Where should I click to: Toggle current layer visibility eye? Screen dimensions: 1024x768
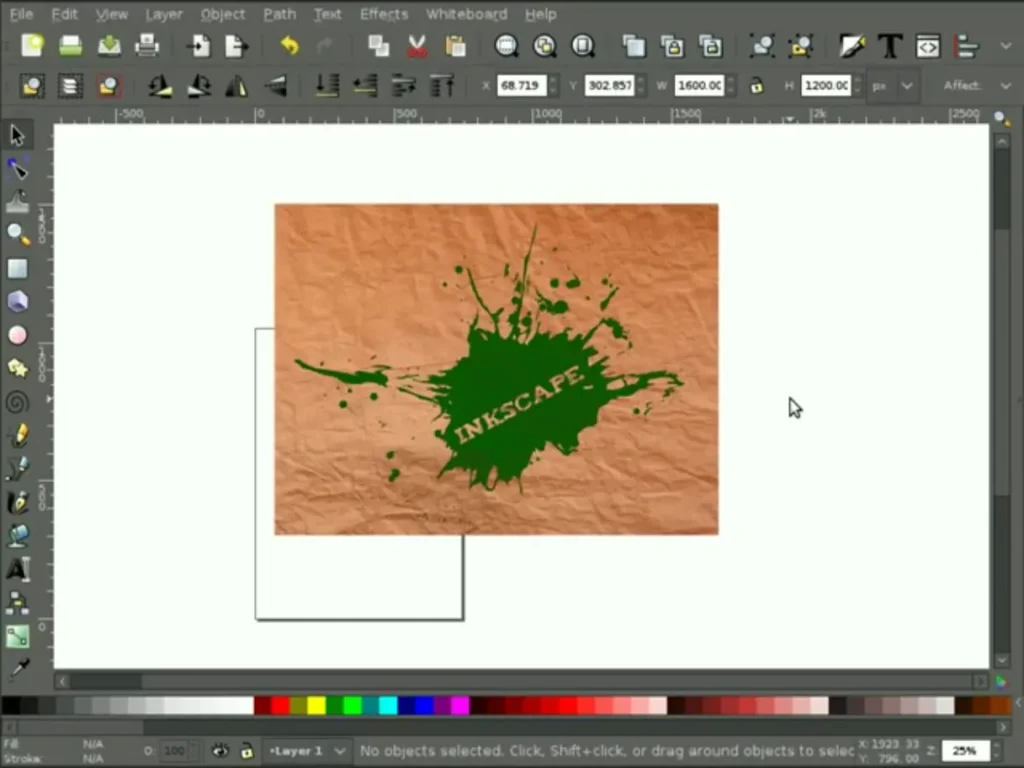point(220,750)
